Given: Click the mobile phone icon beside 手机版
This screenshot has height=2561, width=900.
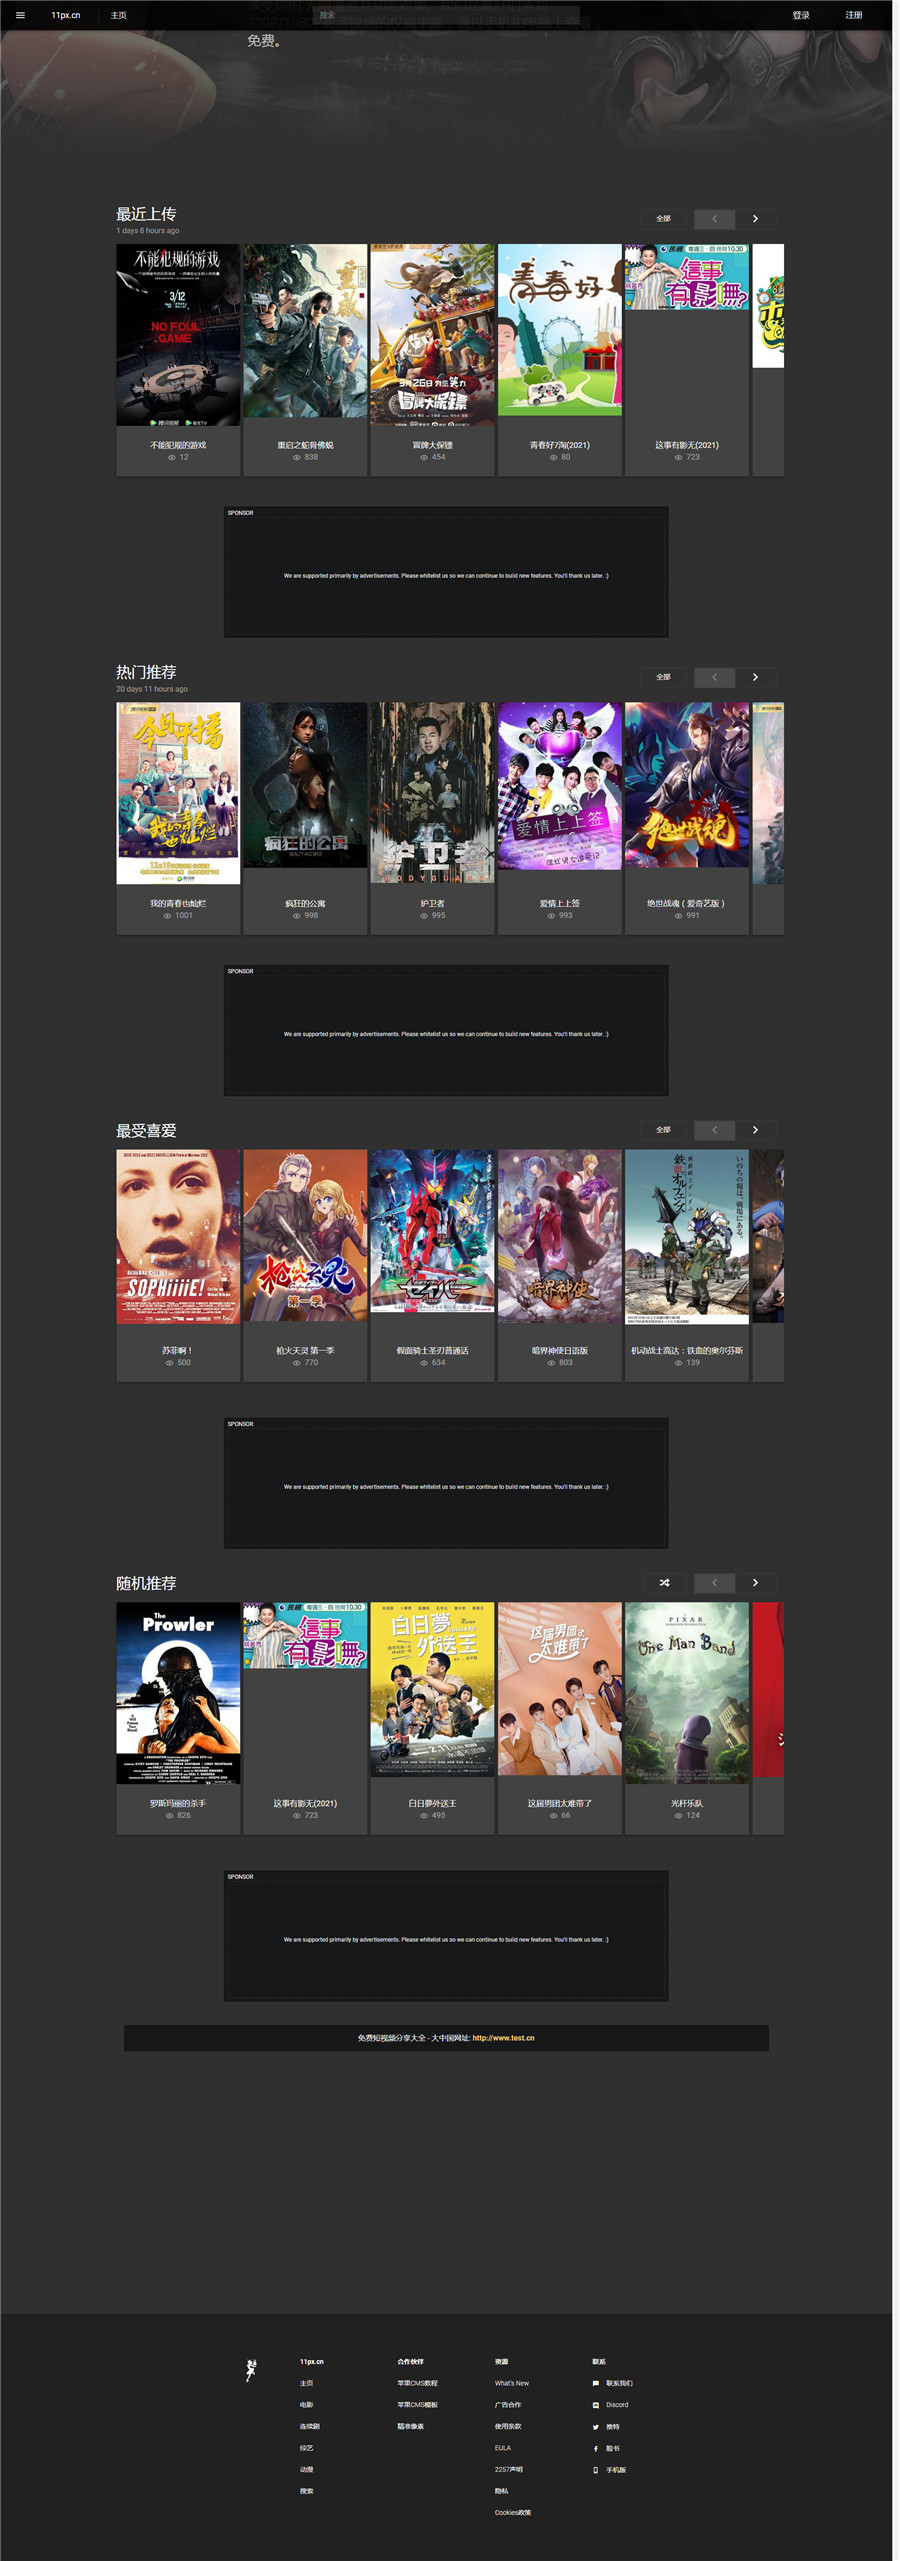Looking at the screenshot, I should point(596,2470).
